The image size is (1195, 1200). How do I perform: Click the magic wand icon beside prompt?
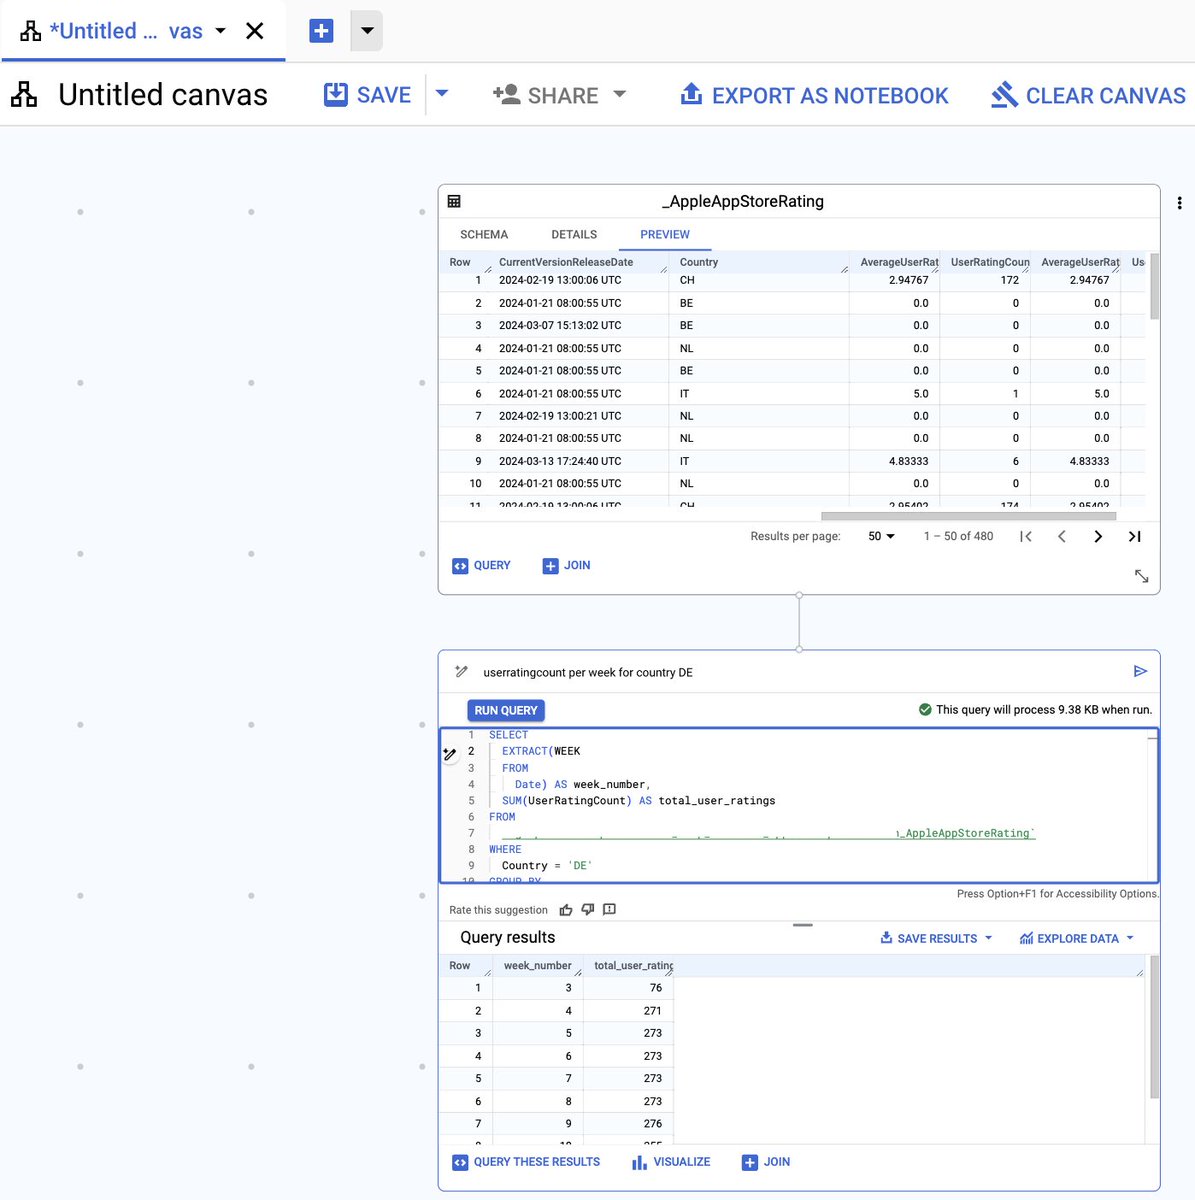coord(461,671)
